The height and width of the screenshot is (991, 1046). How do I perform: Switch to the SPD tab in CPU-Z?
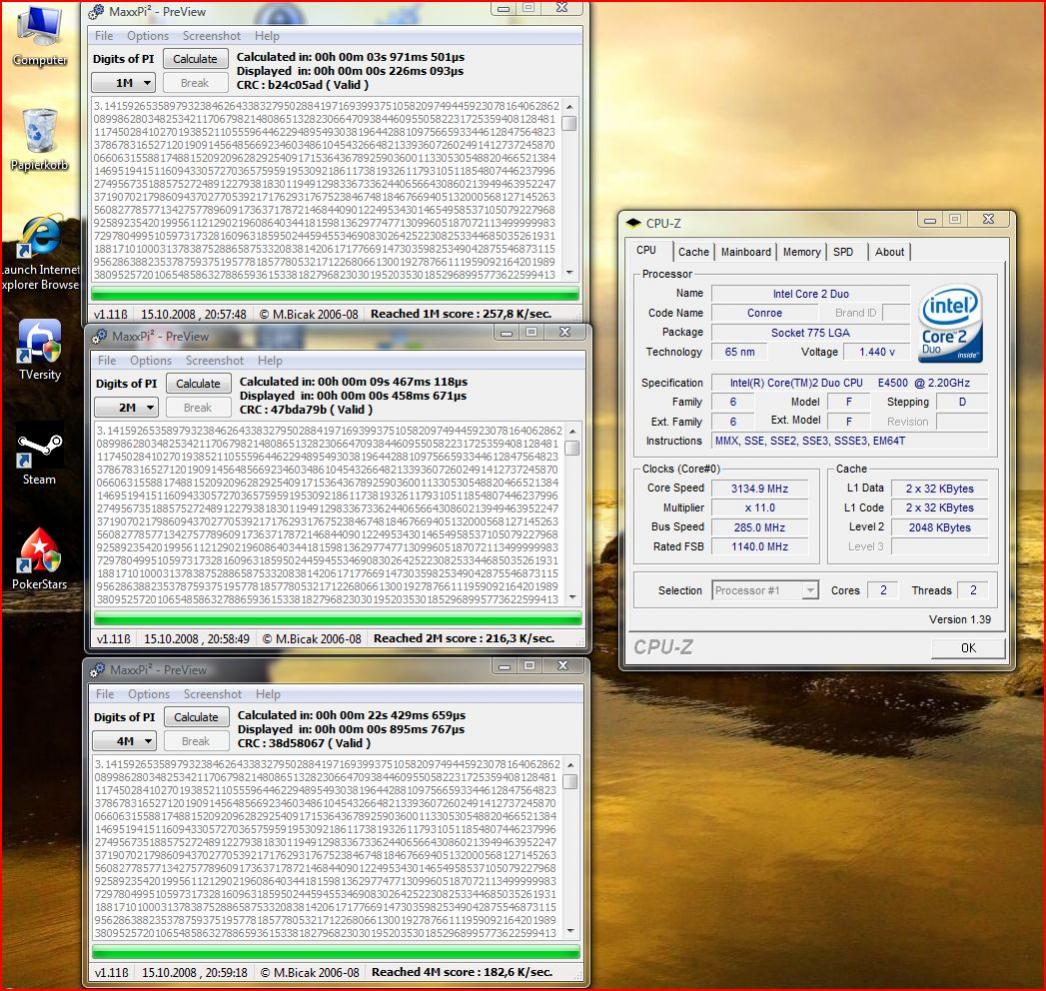843,252
